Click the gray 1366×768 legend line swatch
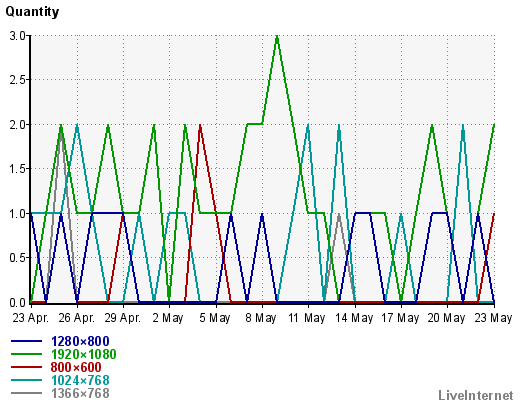Viewport: 520px width, 405px height. tap(27, 393)
